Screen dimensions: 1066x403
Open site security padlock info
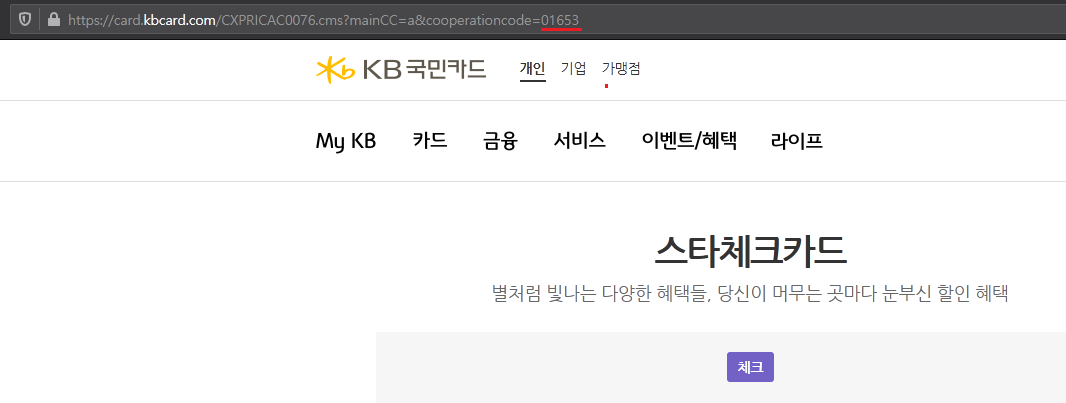pyautogui.click(x=54, y=20)
